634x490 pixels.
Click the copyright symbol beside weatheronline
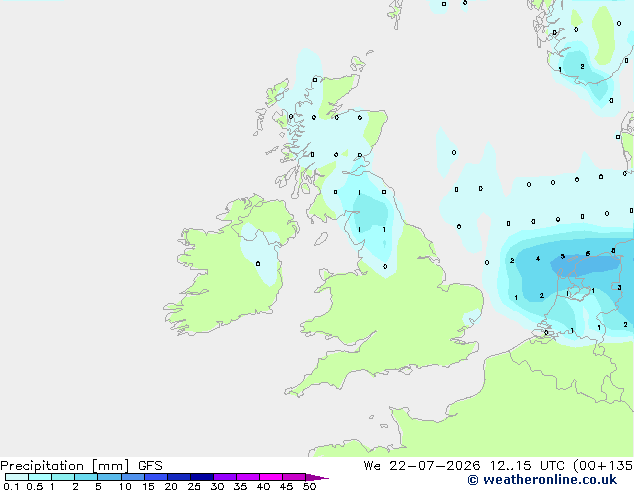(x=473, y=480)
